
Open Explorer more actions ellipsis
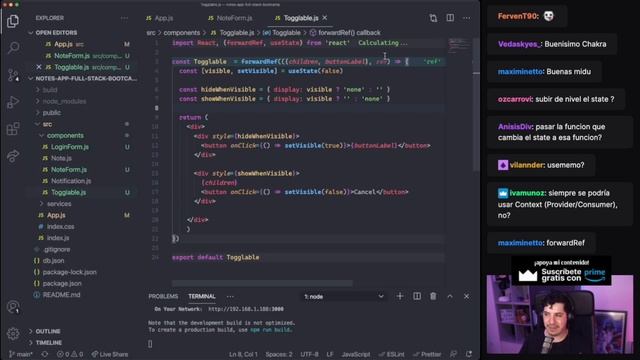click(x=124, y=18)
